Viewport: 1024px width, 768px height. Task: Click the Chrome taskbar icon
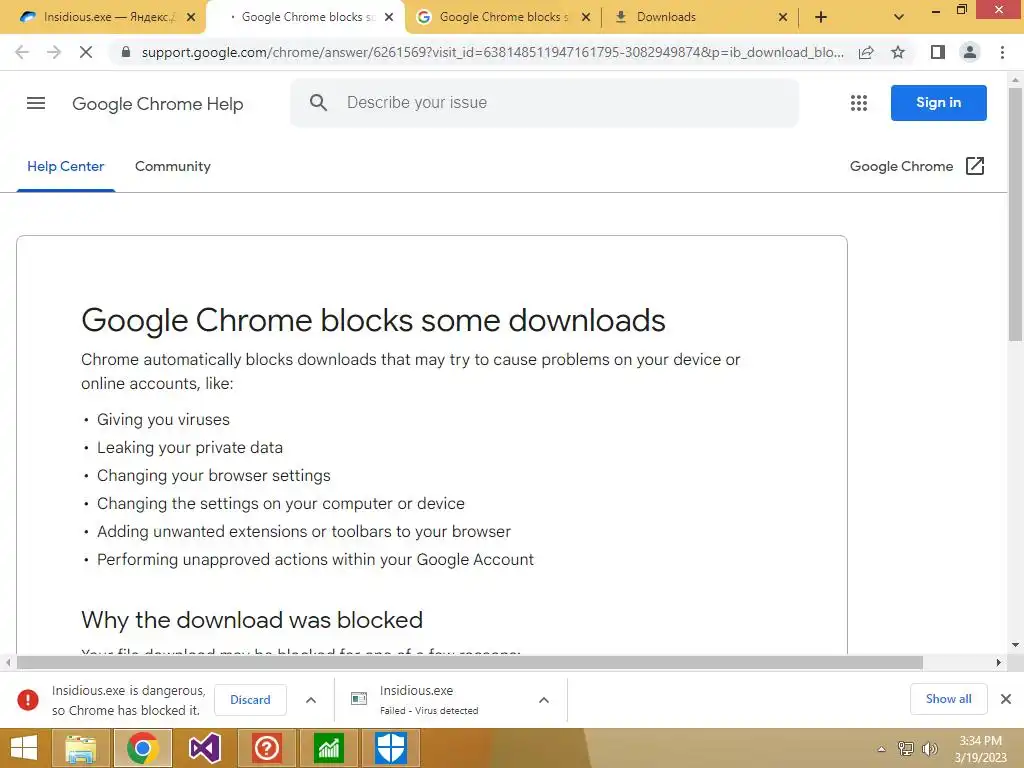click(142, 748)
